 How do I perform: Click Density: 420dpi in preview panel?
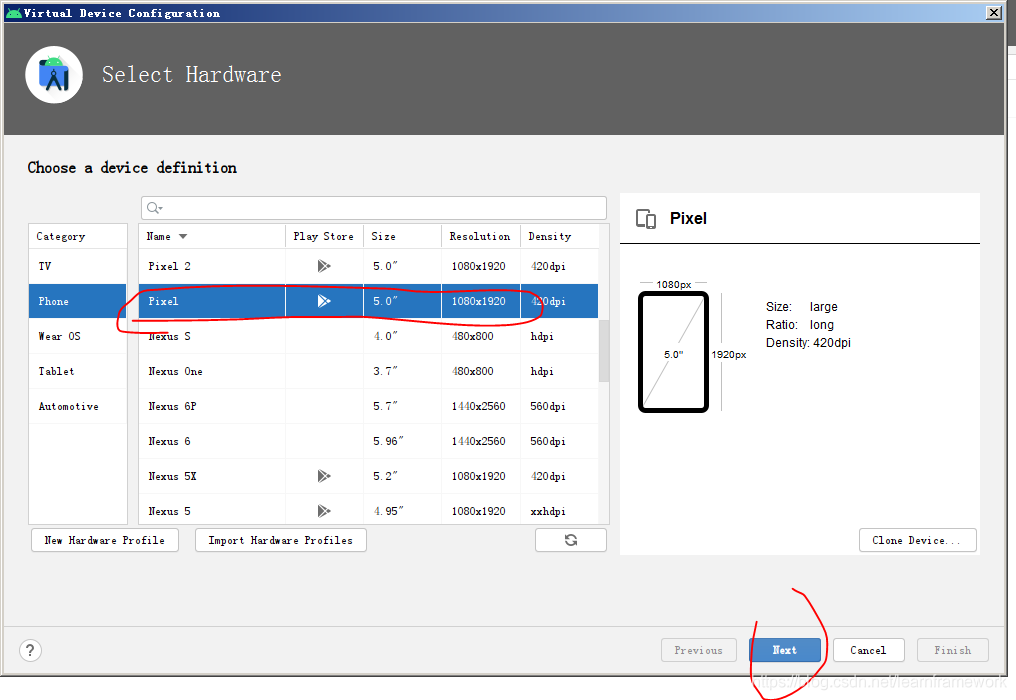tap(808, 343)
